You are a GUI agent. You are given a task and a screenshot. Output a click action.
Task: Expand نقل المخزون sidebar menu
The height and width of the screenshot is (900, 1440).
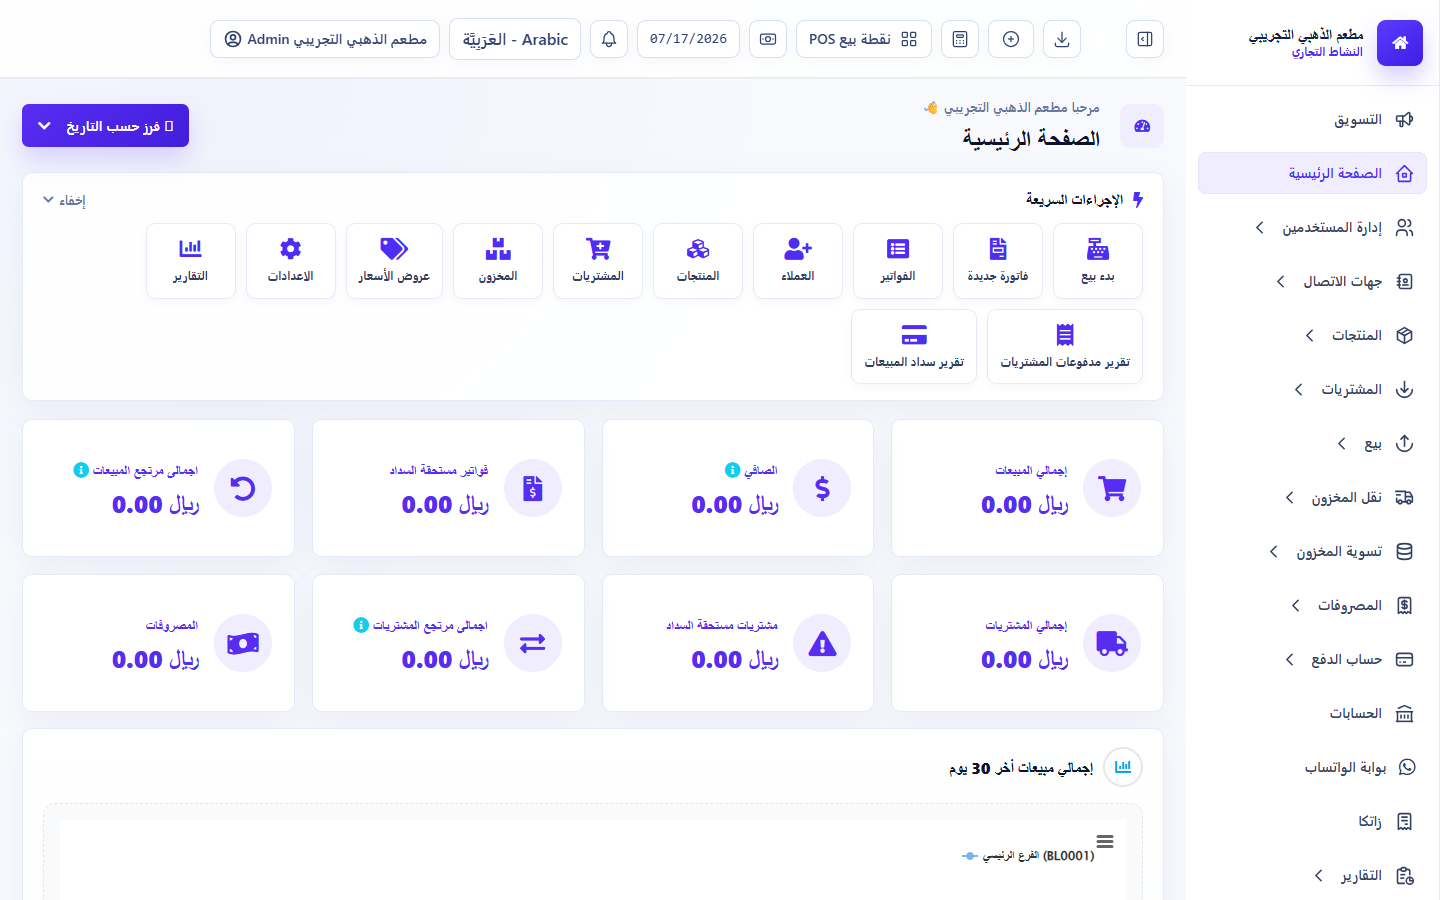tap(1312, 498)
